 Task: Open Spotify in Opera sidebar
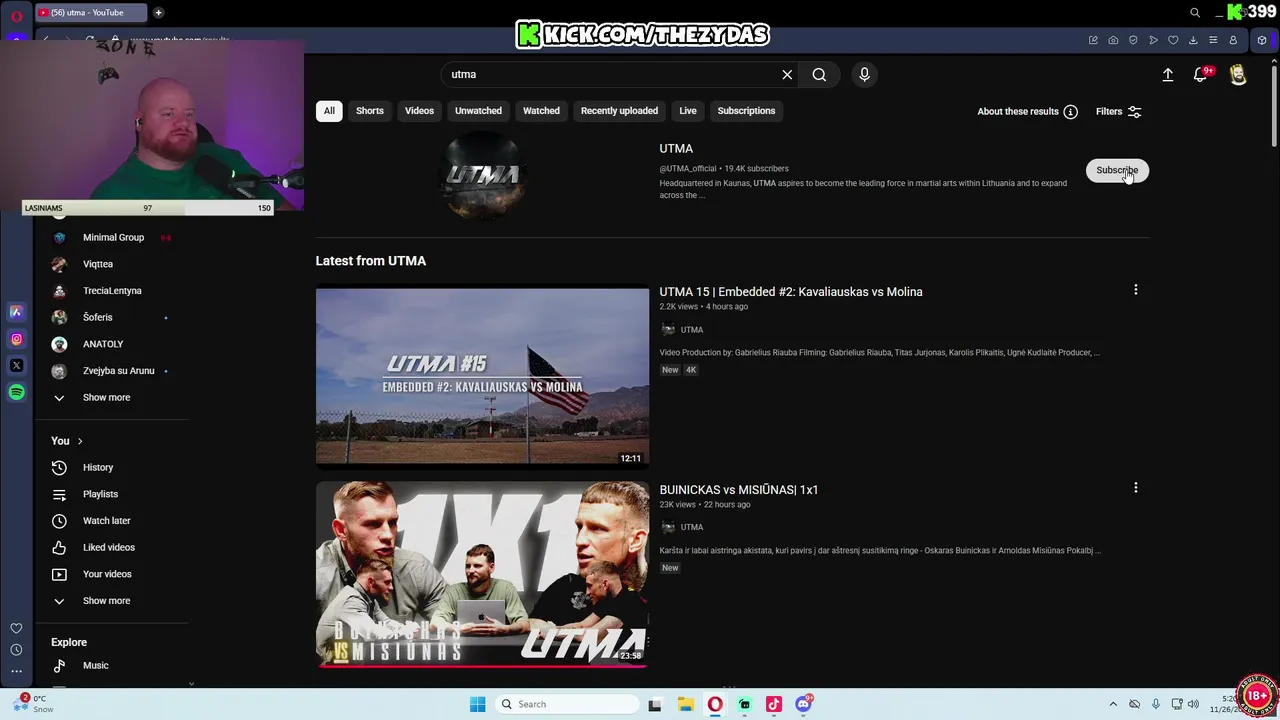(16, 393)
